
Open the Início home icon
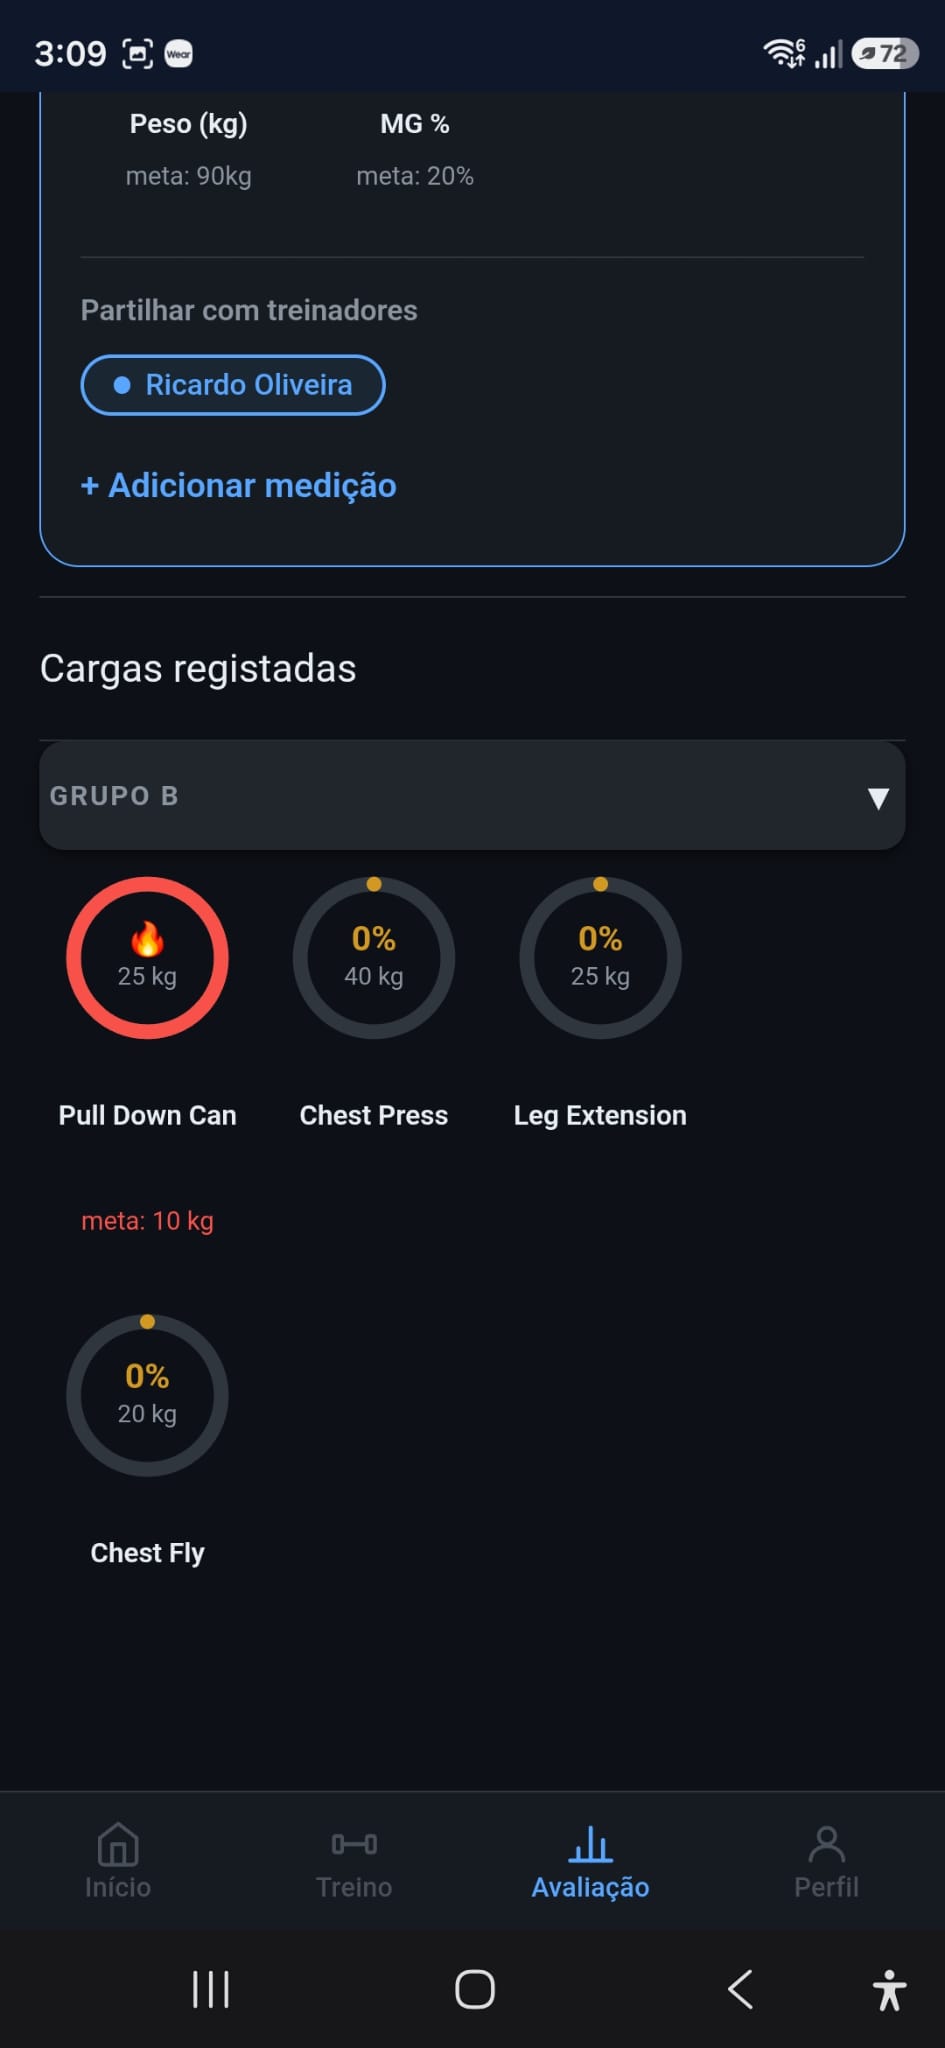[x=118, y=1845]
